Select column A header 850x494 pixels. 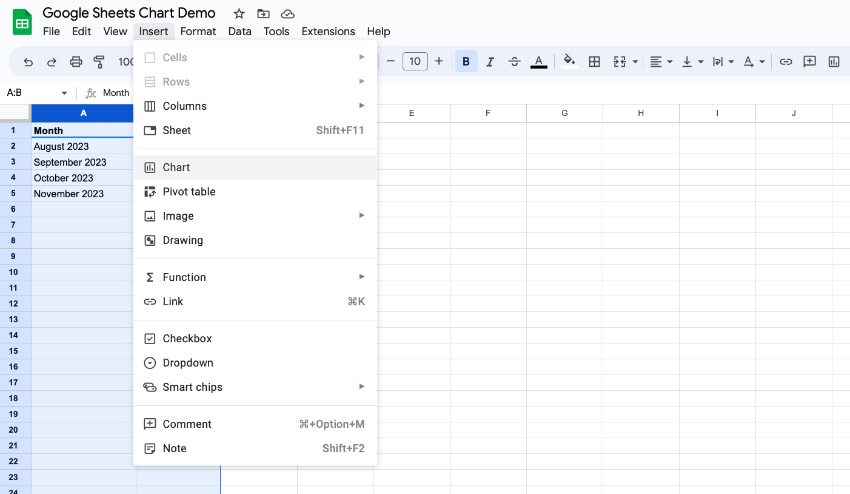(x=83, y=113)
